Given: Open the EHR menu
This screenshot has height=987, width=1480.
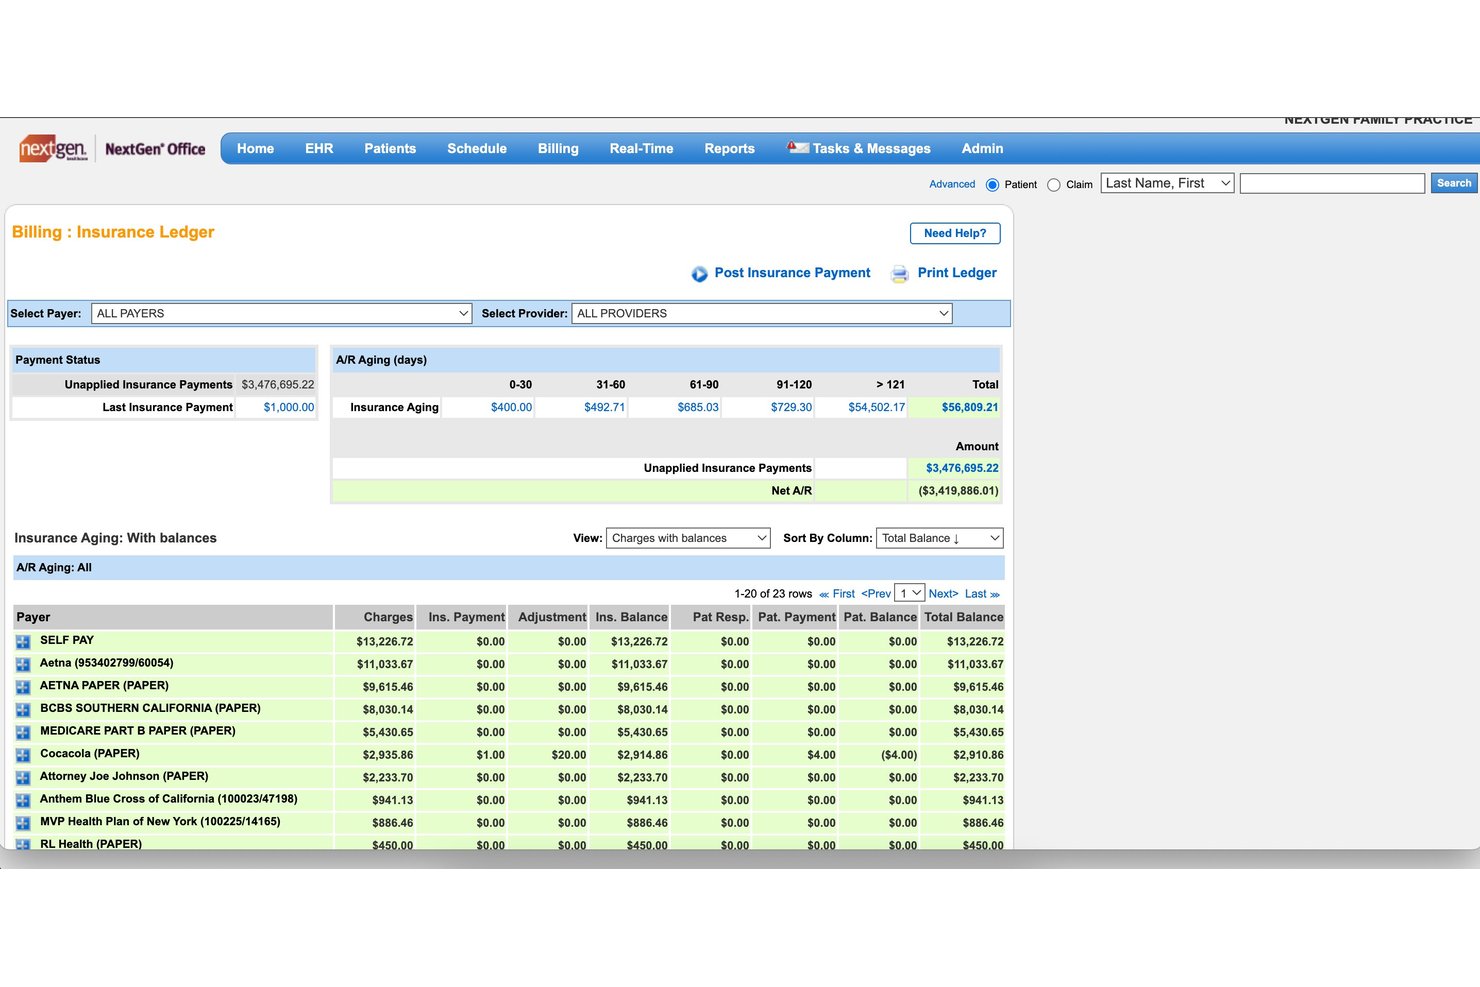Looking at the screenshot, I should 319,148.
